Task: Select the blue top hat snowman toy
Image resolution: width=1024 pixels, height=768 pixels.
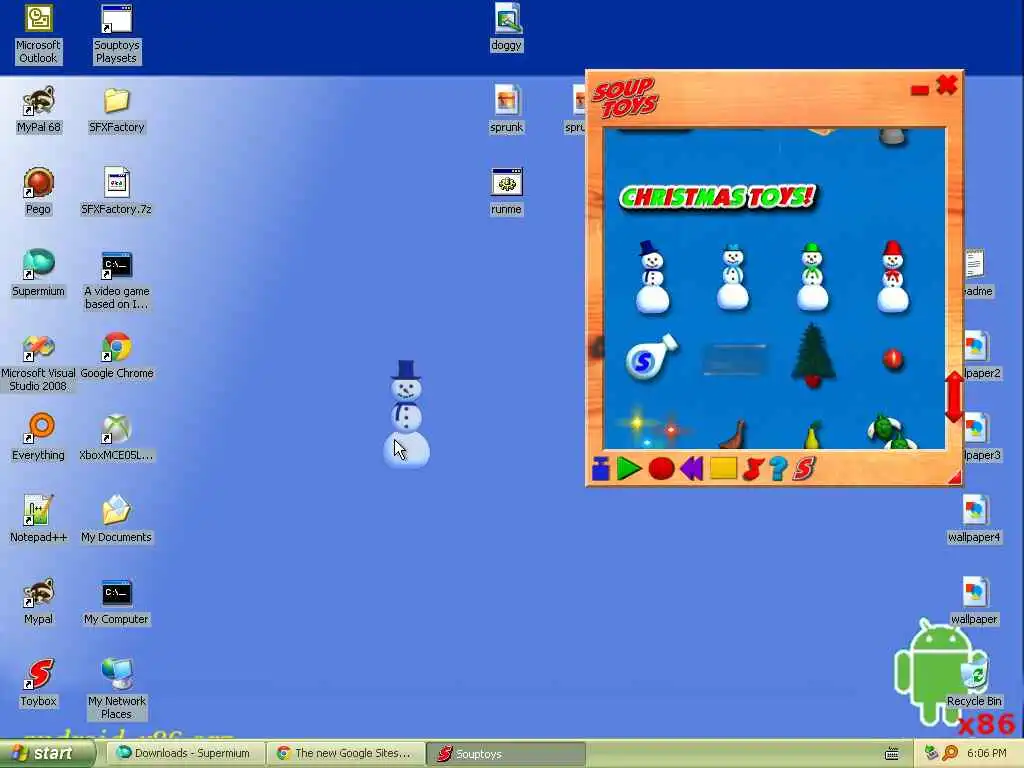Action: click(x=652, y=277)
